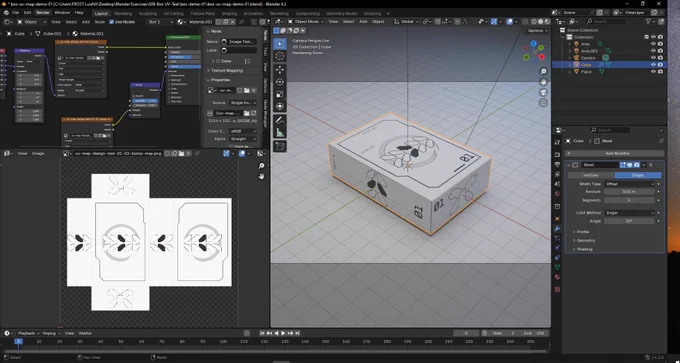Open the Help menu
The width and height of the screenshot is (680, 363).
pyautogui.click(x=79, y=13)
